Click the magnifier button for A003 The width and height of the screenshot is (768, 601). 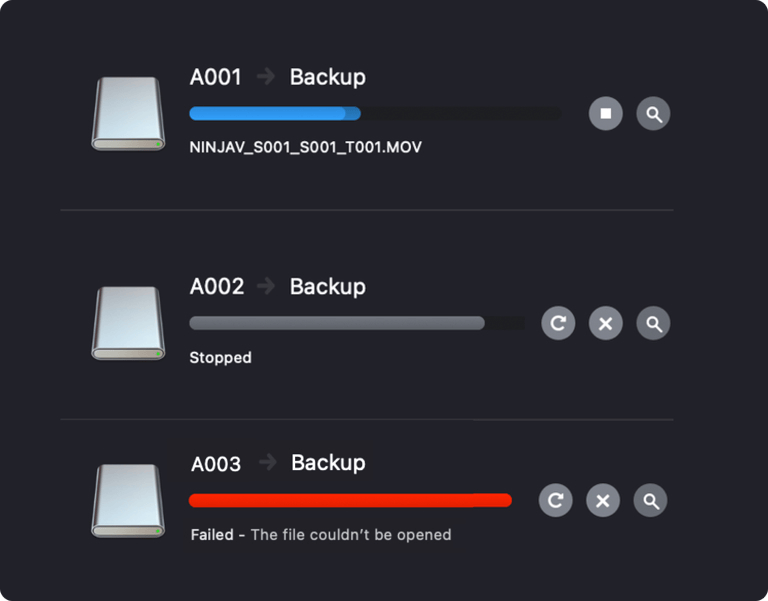point(650,500)
